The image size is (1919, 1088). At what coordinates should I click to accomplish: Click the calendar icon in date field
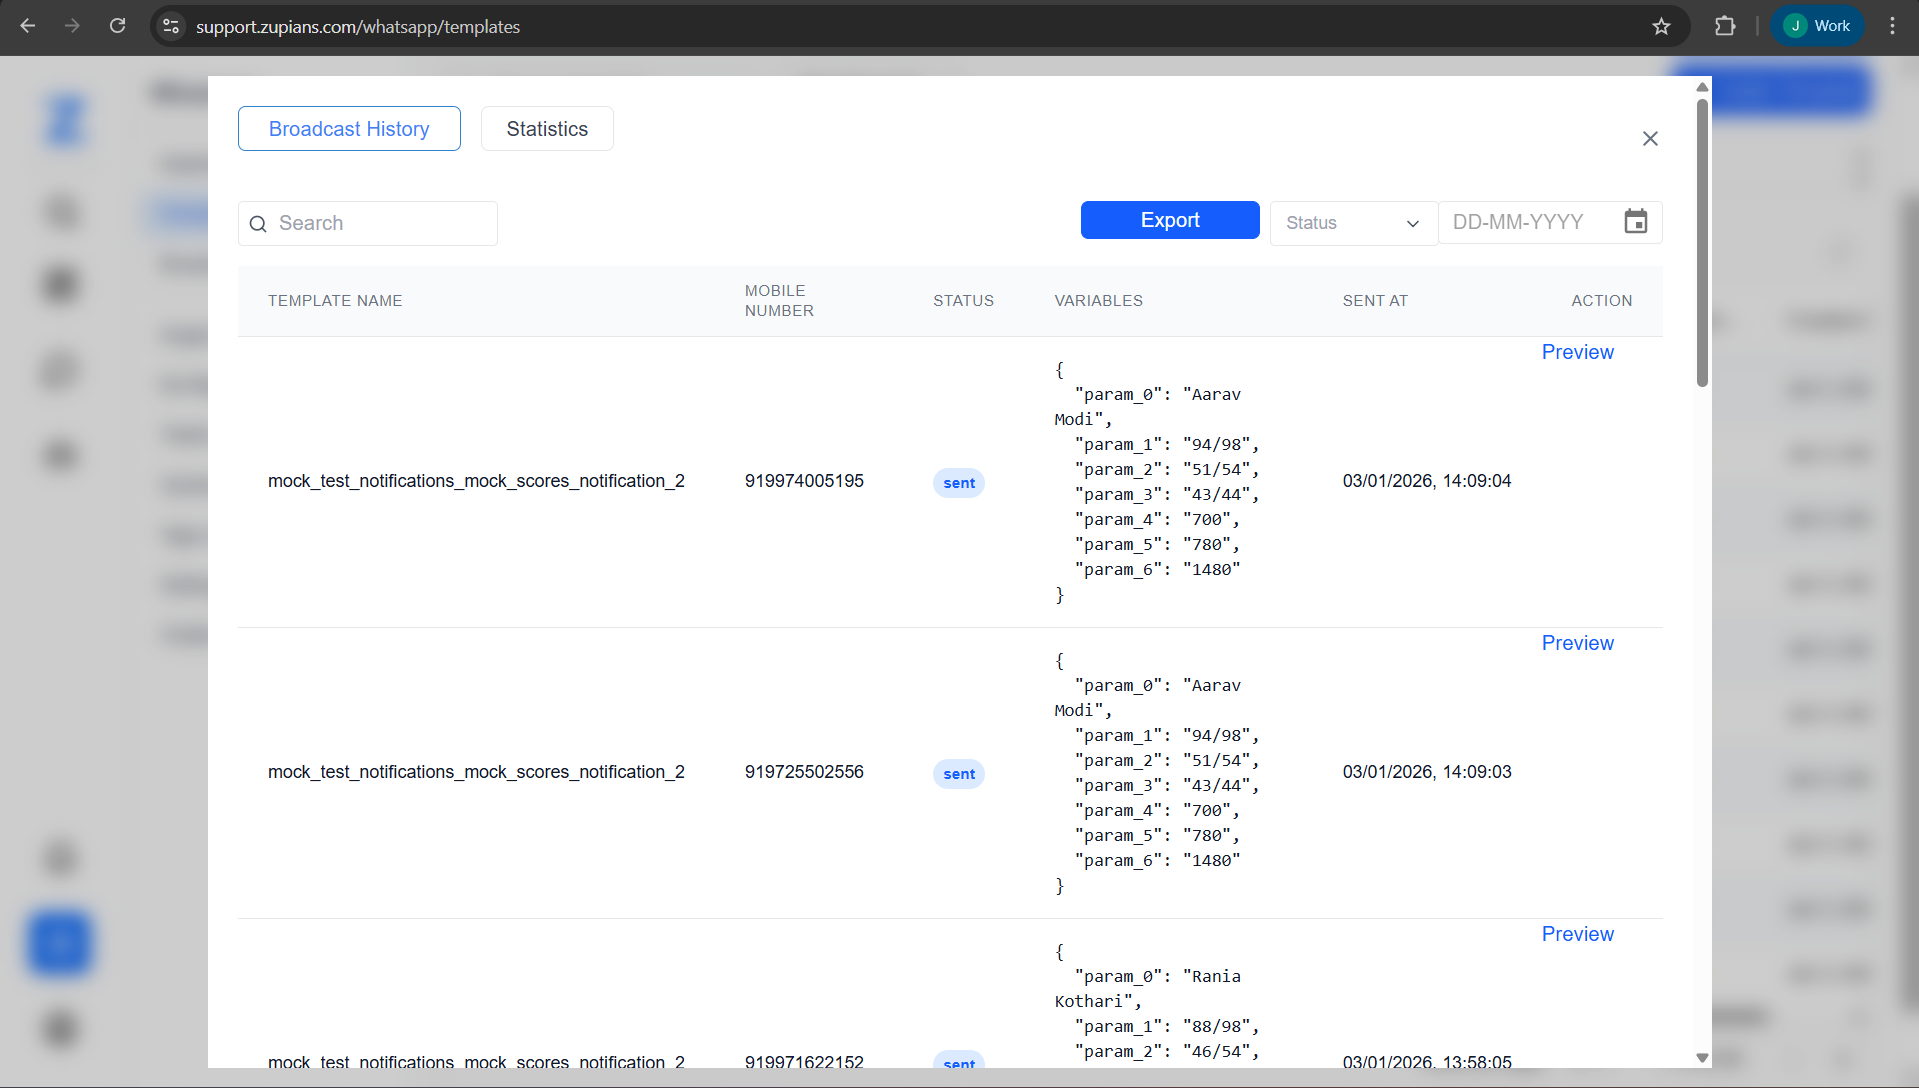(1635, 222)
